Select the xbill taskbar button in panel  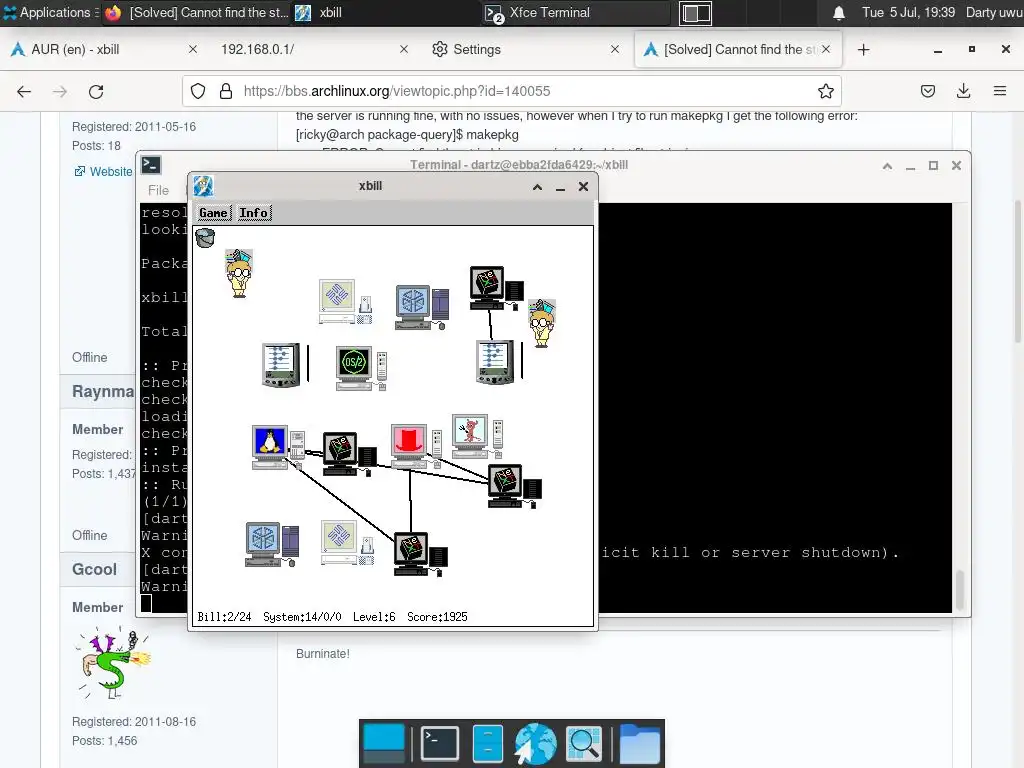click(385, 12)
